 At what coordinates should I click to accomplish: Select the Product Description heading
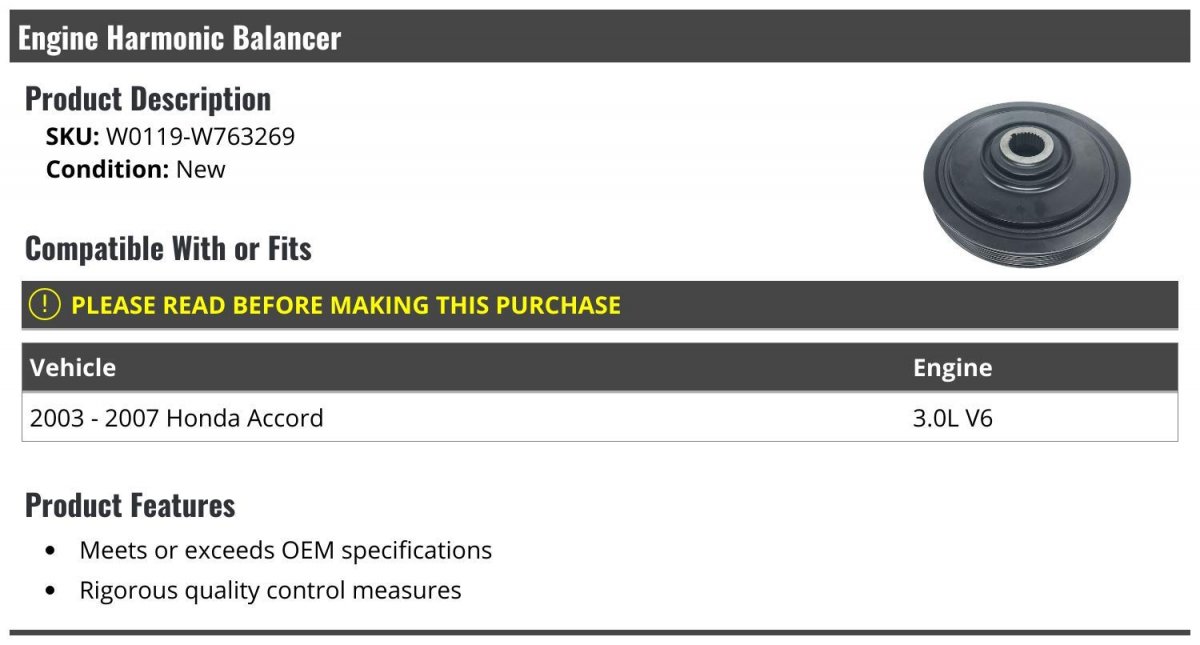pyautogui.click(x=148, y=99)
